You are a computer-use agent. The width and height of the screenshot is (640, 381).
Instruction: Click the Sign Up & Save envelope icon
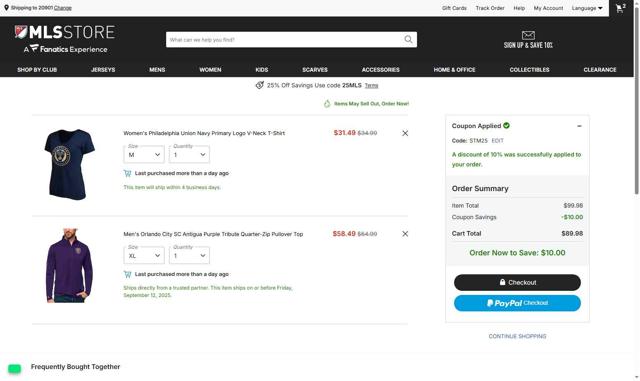pyautogui.click(x=528, y=35)
